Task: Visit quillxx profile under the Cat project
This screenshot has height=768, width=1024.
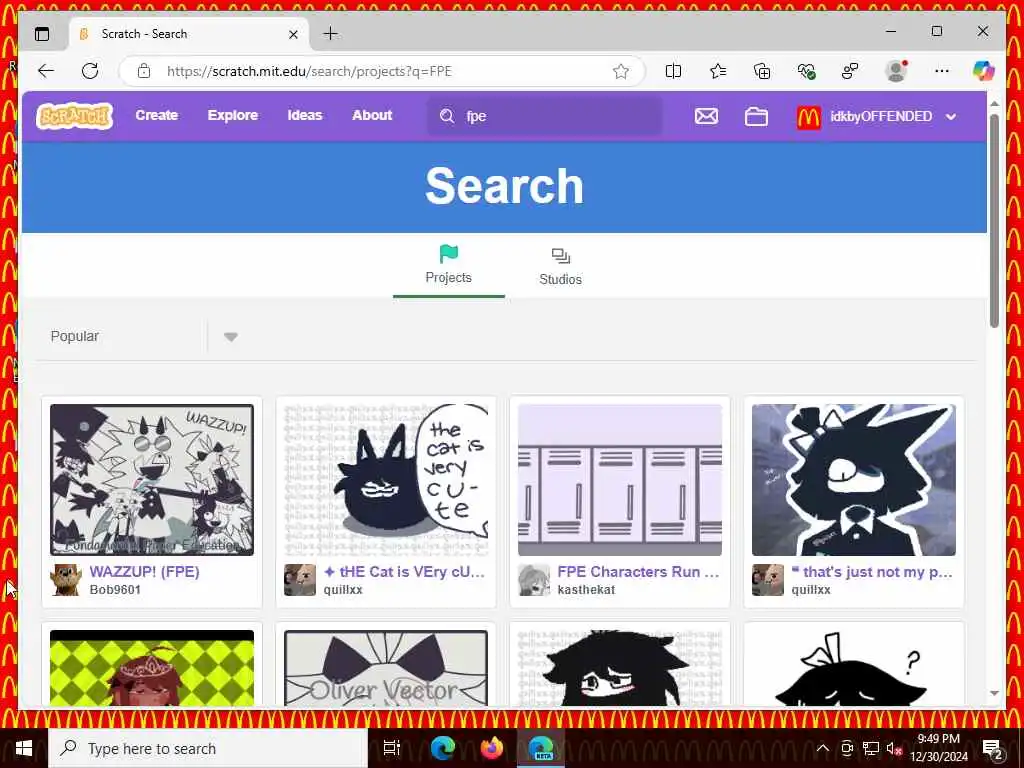Action: click(343, 589)
